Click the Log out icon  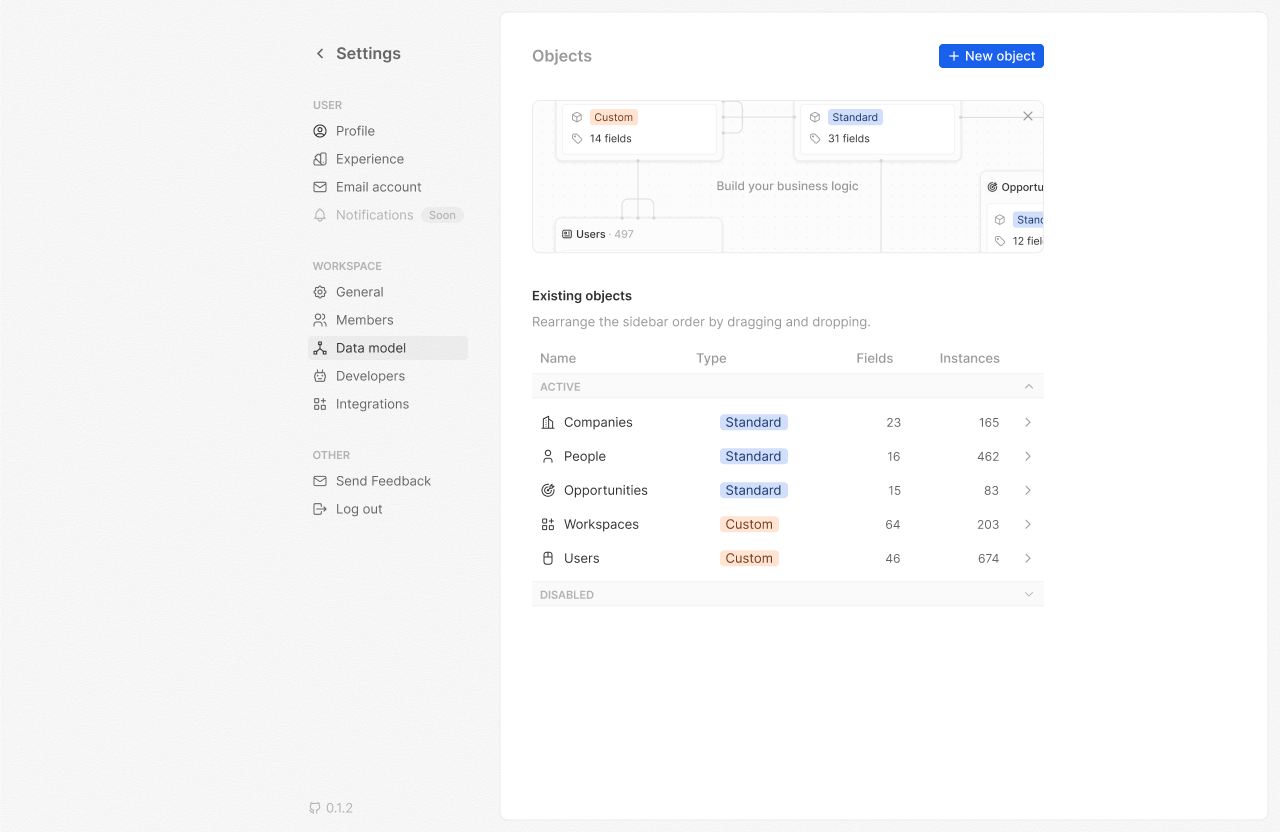coord(320,509)
